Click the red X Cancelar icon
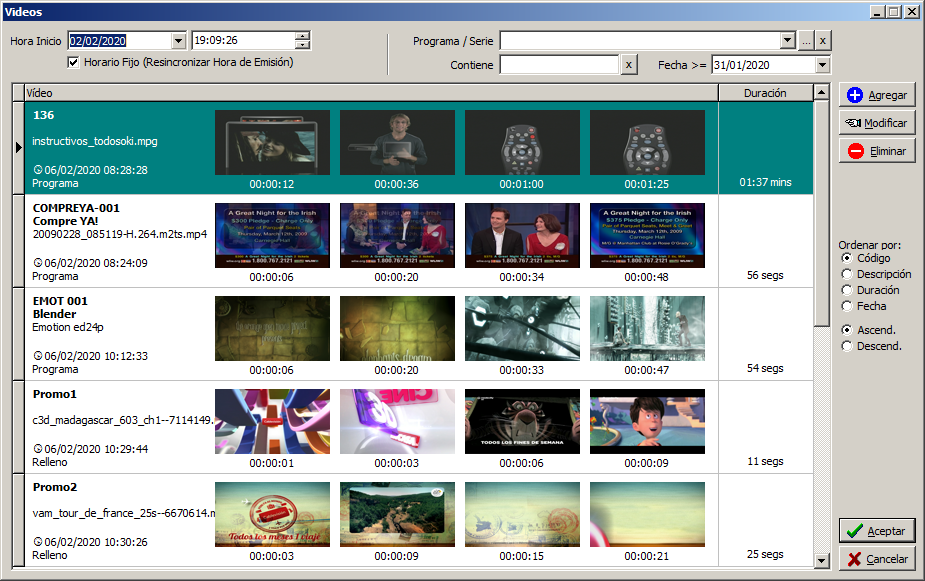 tap(853, 559)
